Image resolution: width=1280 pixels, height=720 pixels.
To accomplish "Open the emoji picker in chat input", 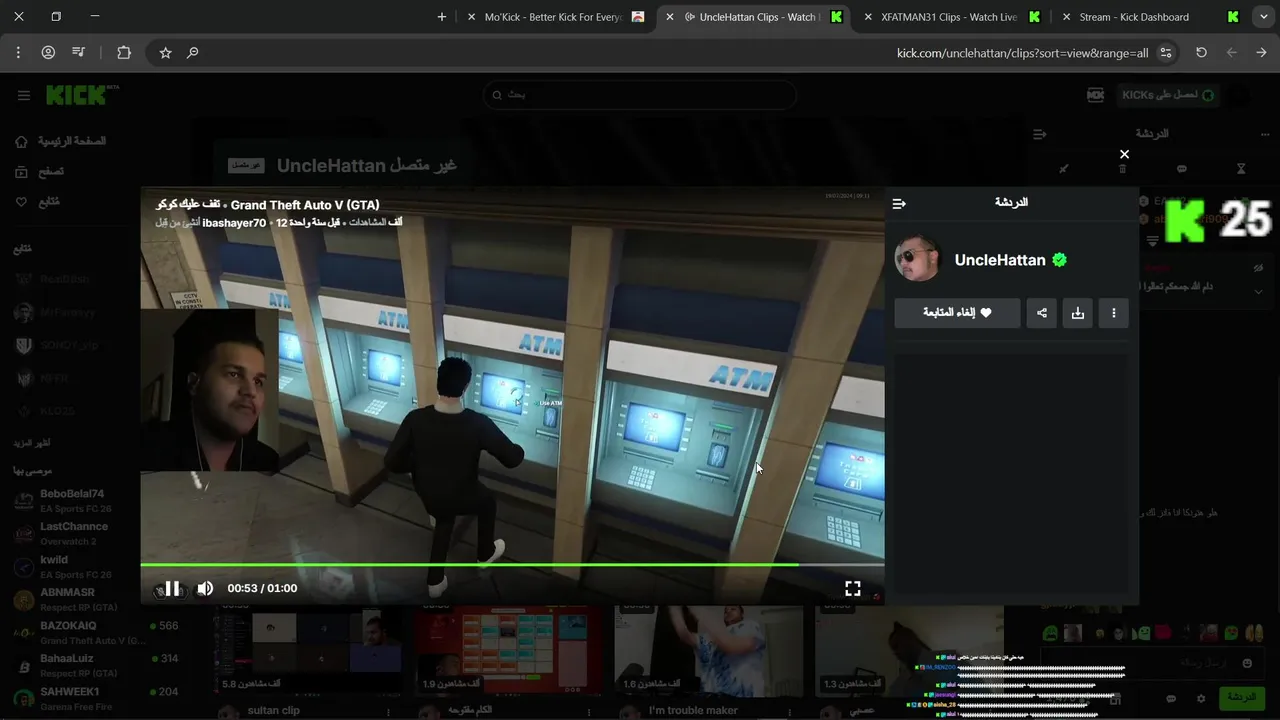I will tap(1247, 663).
